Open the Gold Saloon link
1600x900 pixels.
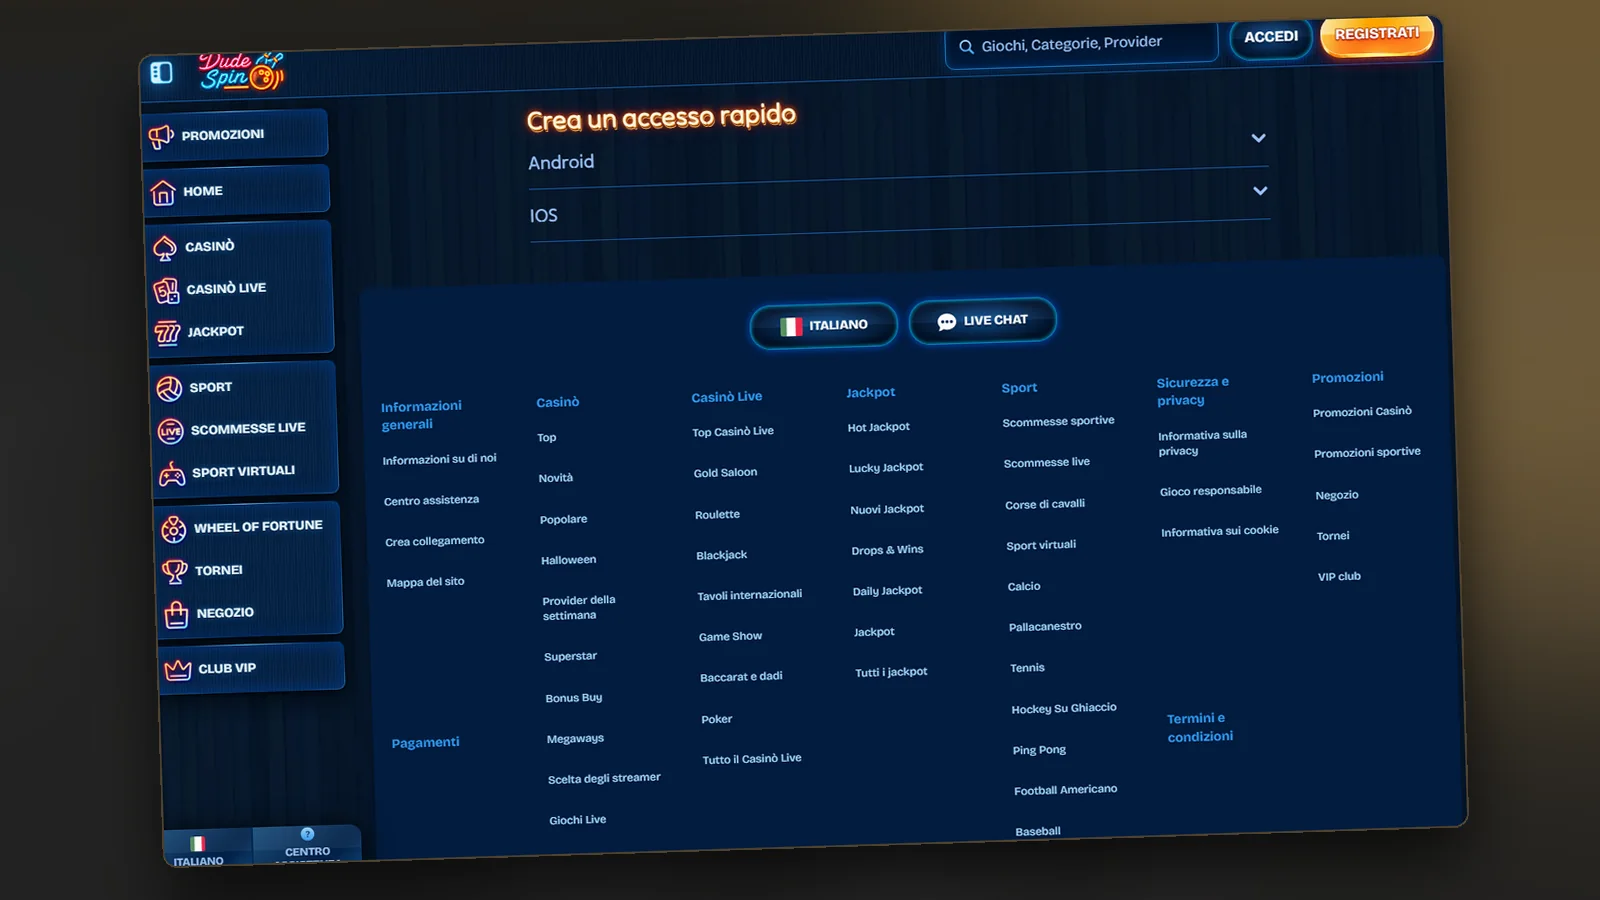pos(725,473)
